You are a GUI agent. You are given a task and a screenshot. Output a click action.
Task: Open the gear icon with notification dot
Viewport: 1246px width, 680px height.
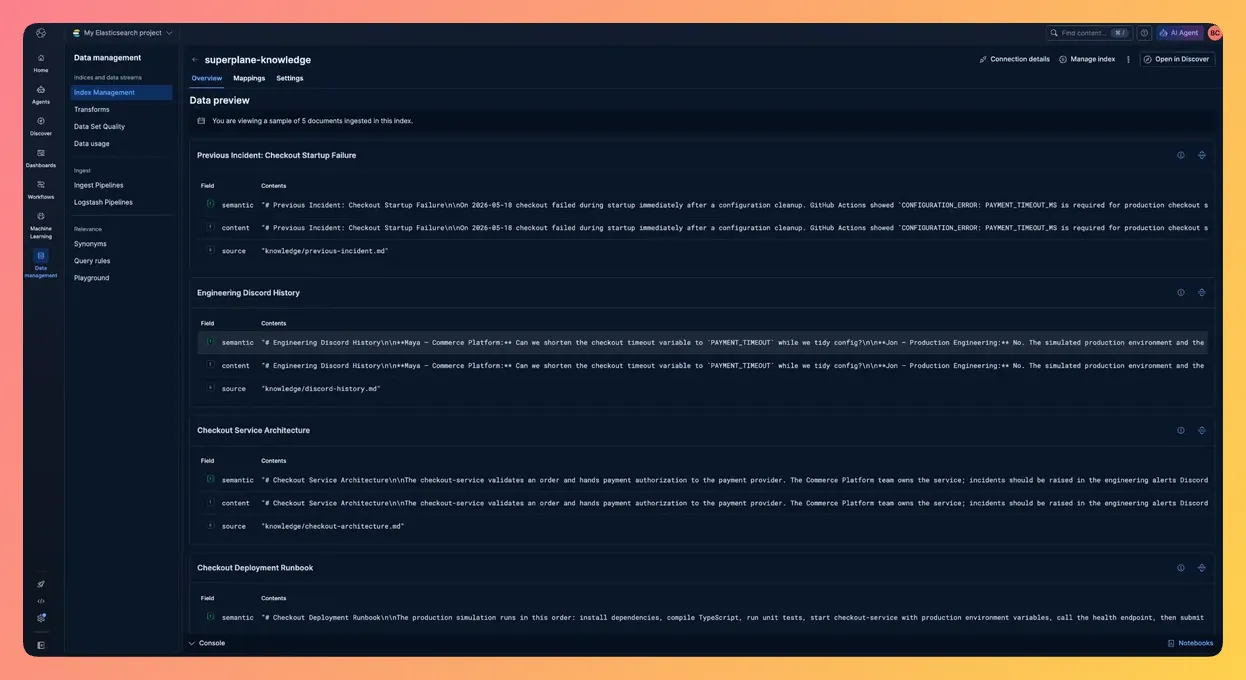click(x=41, y=618)
